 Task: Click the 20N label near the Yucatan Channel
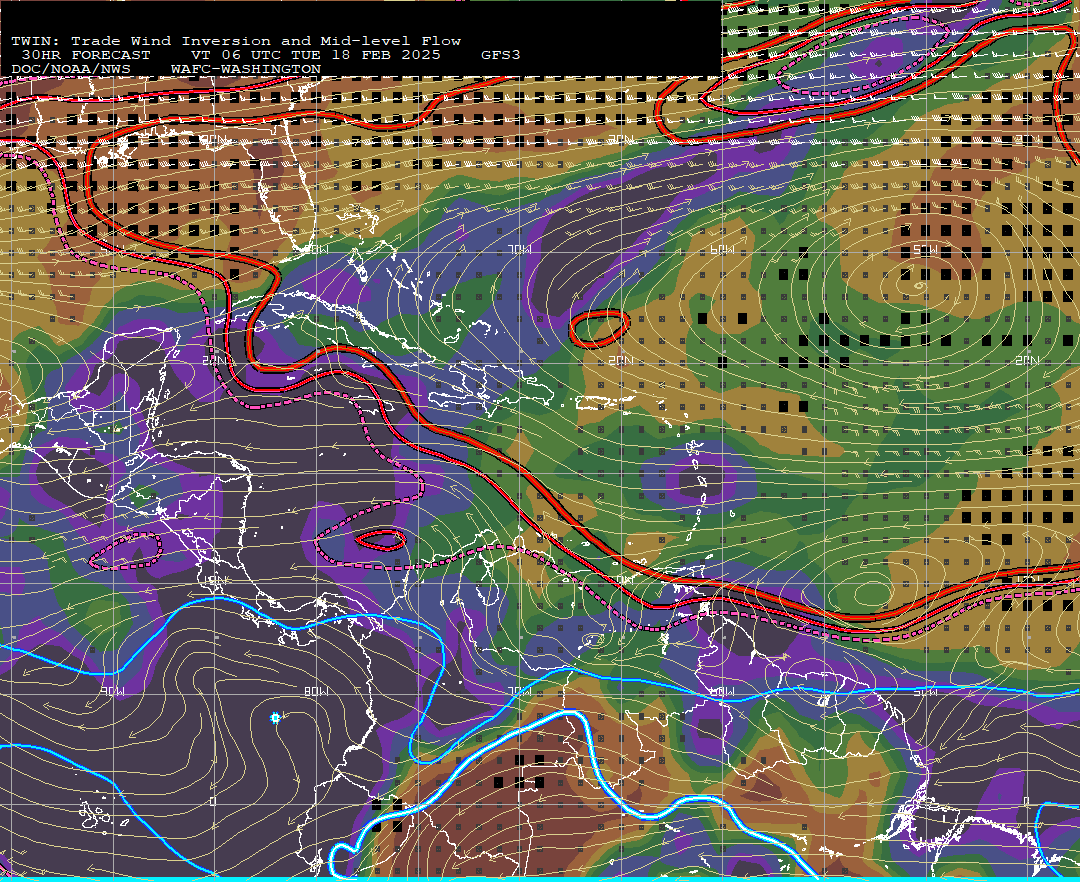pyautogui.click(x=214, y=360)
